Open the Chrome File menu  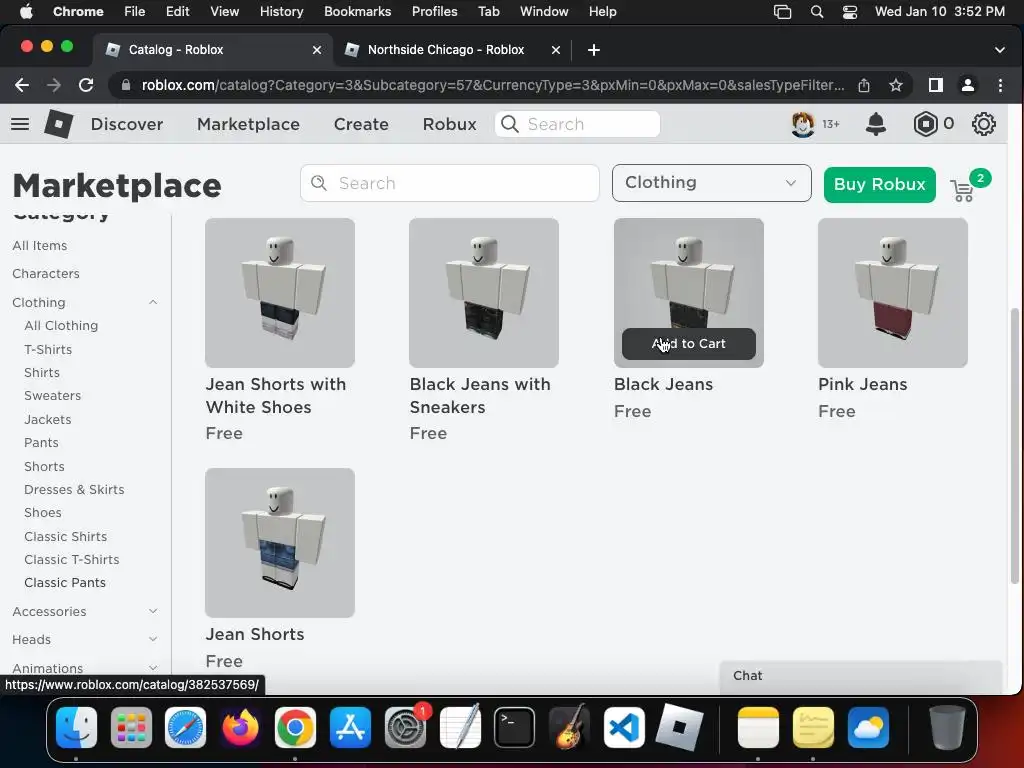(135, 12)
